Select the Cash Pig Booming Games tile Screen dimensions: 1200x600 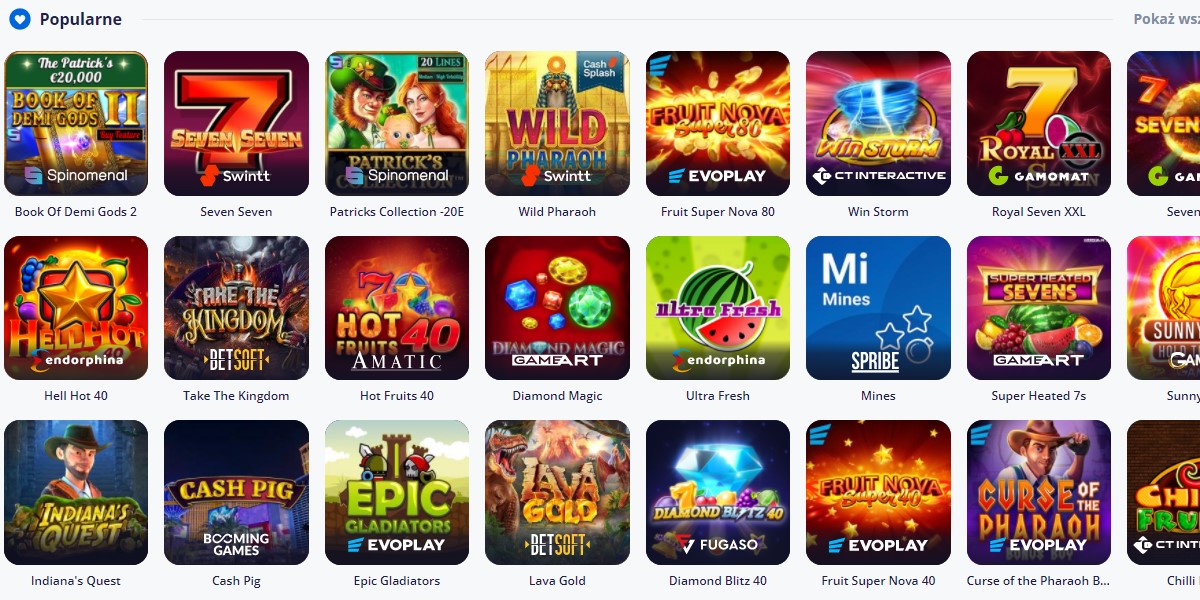point(236,492)
